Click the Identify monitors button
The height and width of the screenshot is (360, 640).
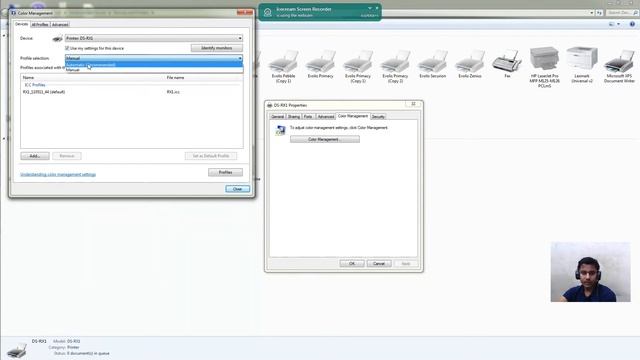click(217, 48)
